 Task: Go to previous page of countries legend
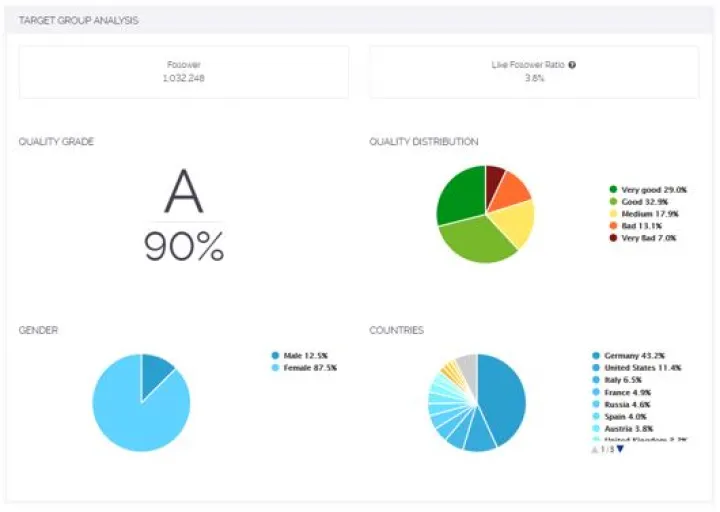595,449
